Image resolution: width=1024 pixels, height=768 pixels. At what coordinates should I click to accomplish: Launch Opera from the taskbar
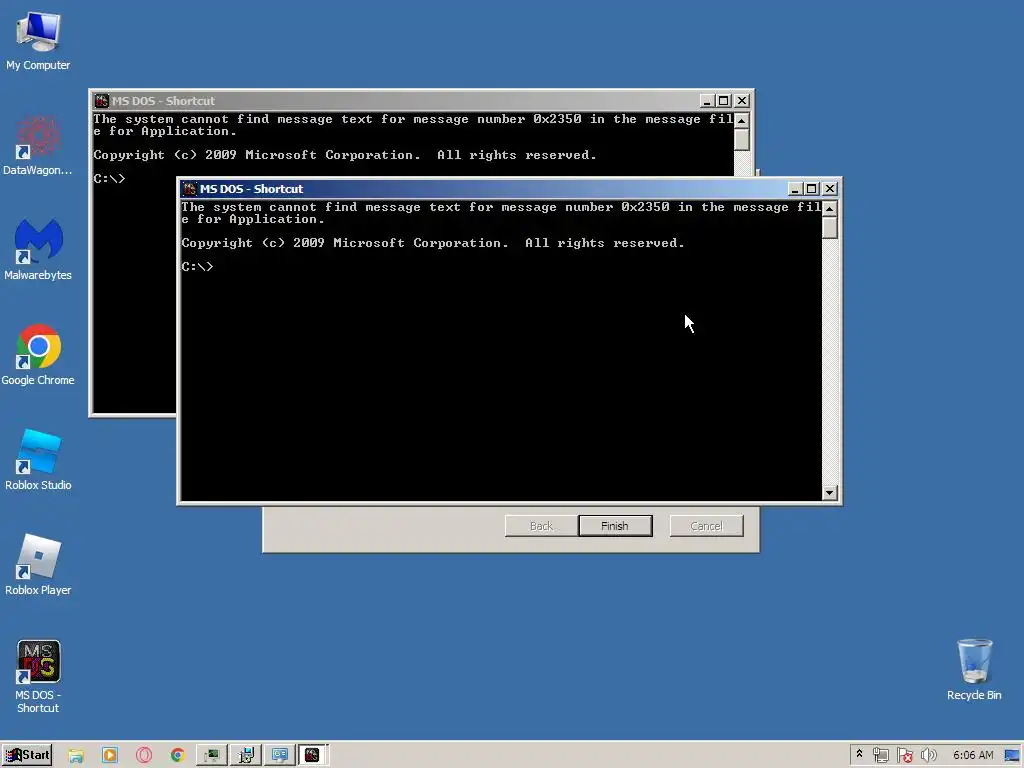pos(144,755)
